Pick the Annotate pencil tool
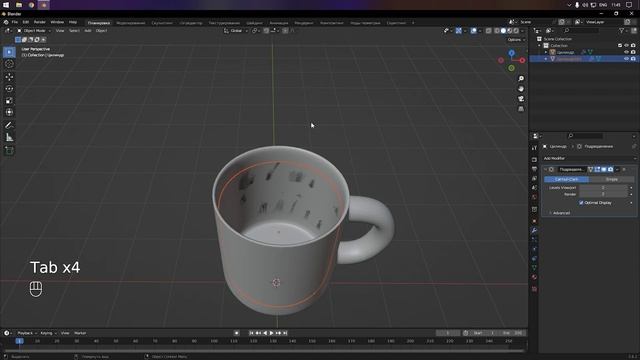The image size is (640, 360). click(9, 125)
